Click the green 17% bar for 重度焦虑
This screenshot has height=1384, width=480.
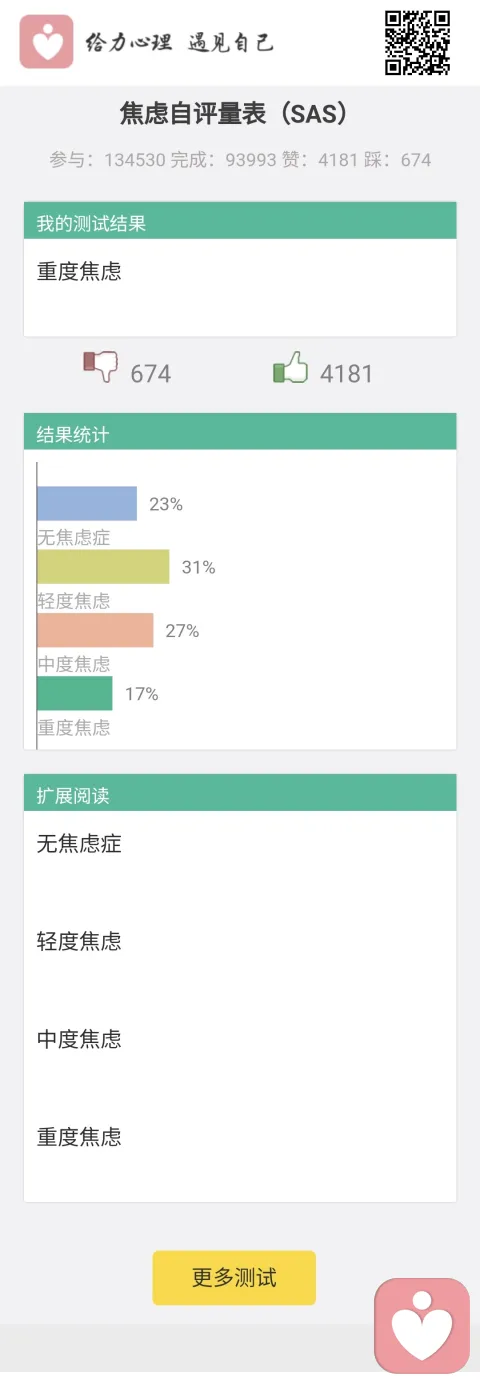[x=75, y=694]
